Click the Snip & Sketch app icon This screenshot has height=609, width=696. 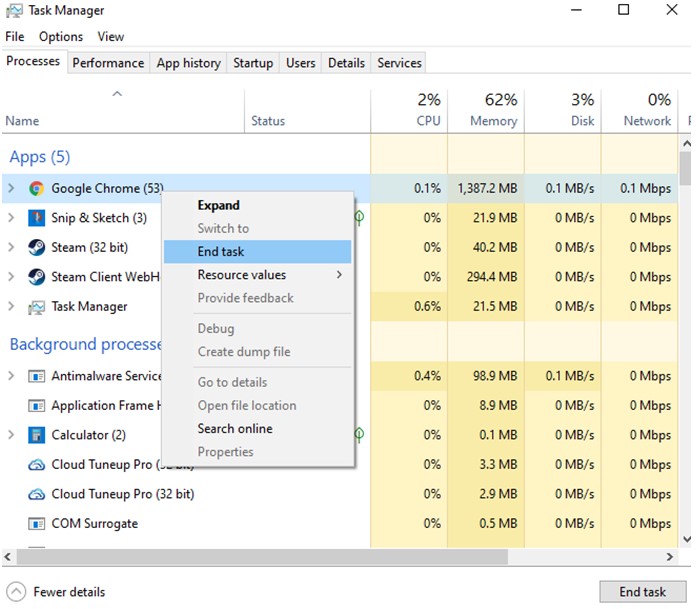(x=36, y=218)
